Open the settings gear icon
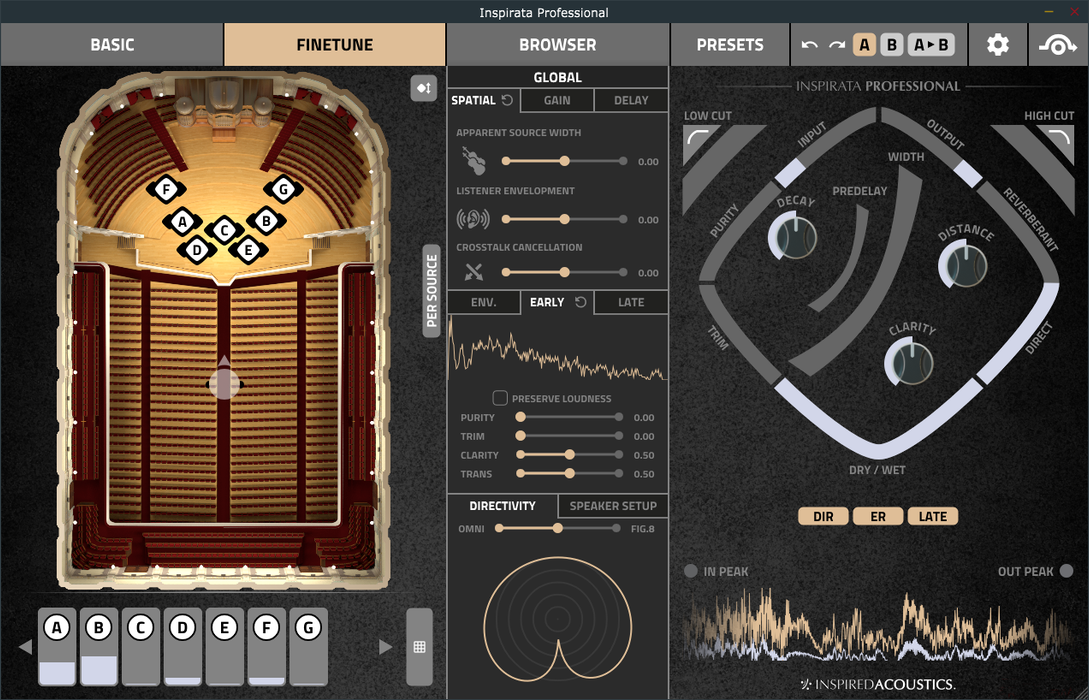 [997, 45]
